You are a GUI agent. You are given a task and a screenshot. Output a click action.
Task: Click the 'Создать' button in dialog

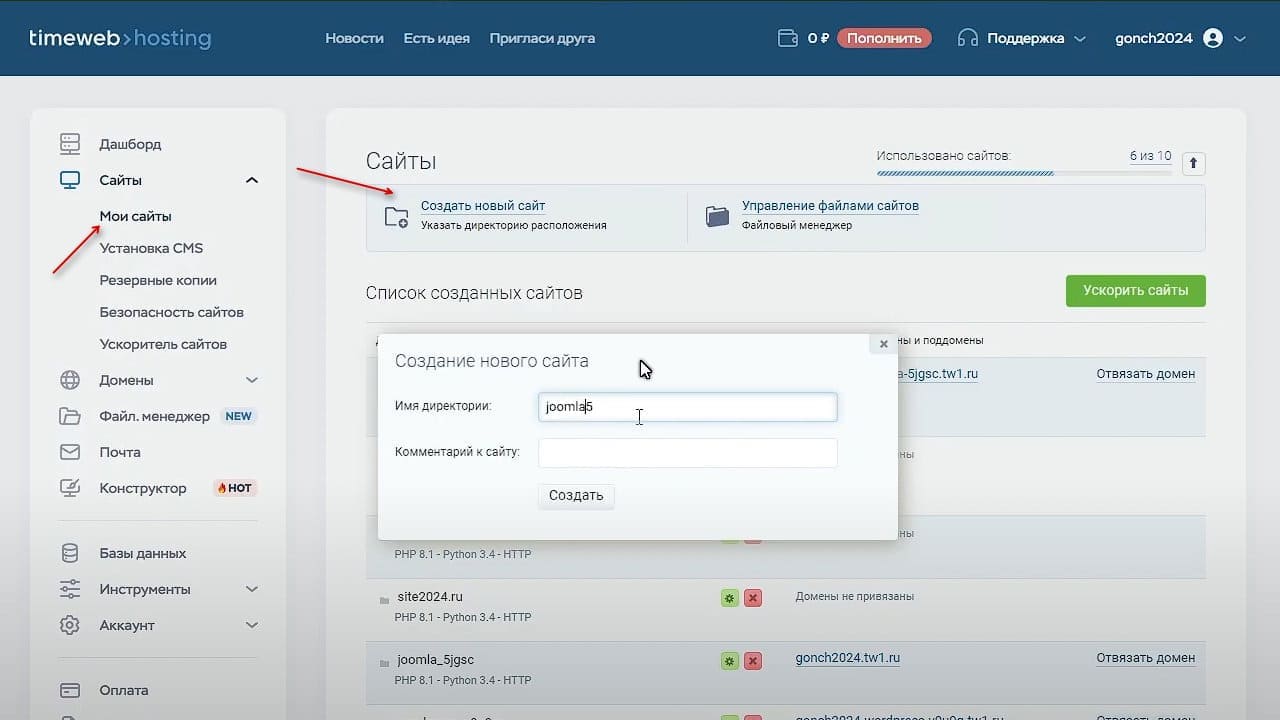tap(576, 496)
